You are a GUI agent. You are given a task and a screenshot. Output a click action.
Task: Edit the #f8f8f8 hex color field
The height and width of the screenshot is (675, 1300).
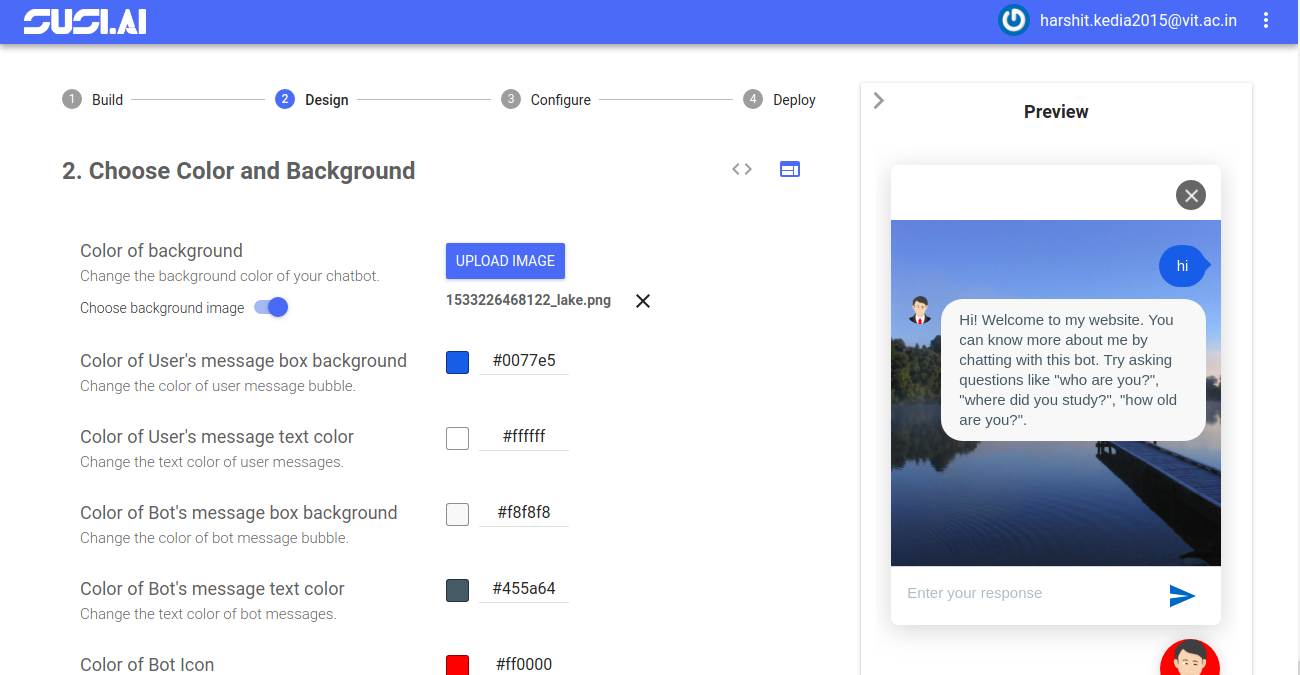524,513
